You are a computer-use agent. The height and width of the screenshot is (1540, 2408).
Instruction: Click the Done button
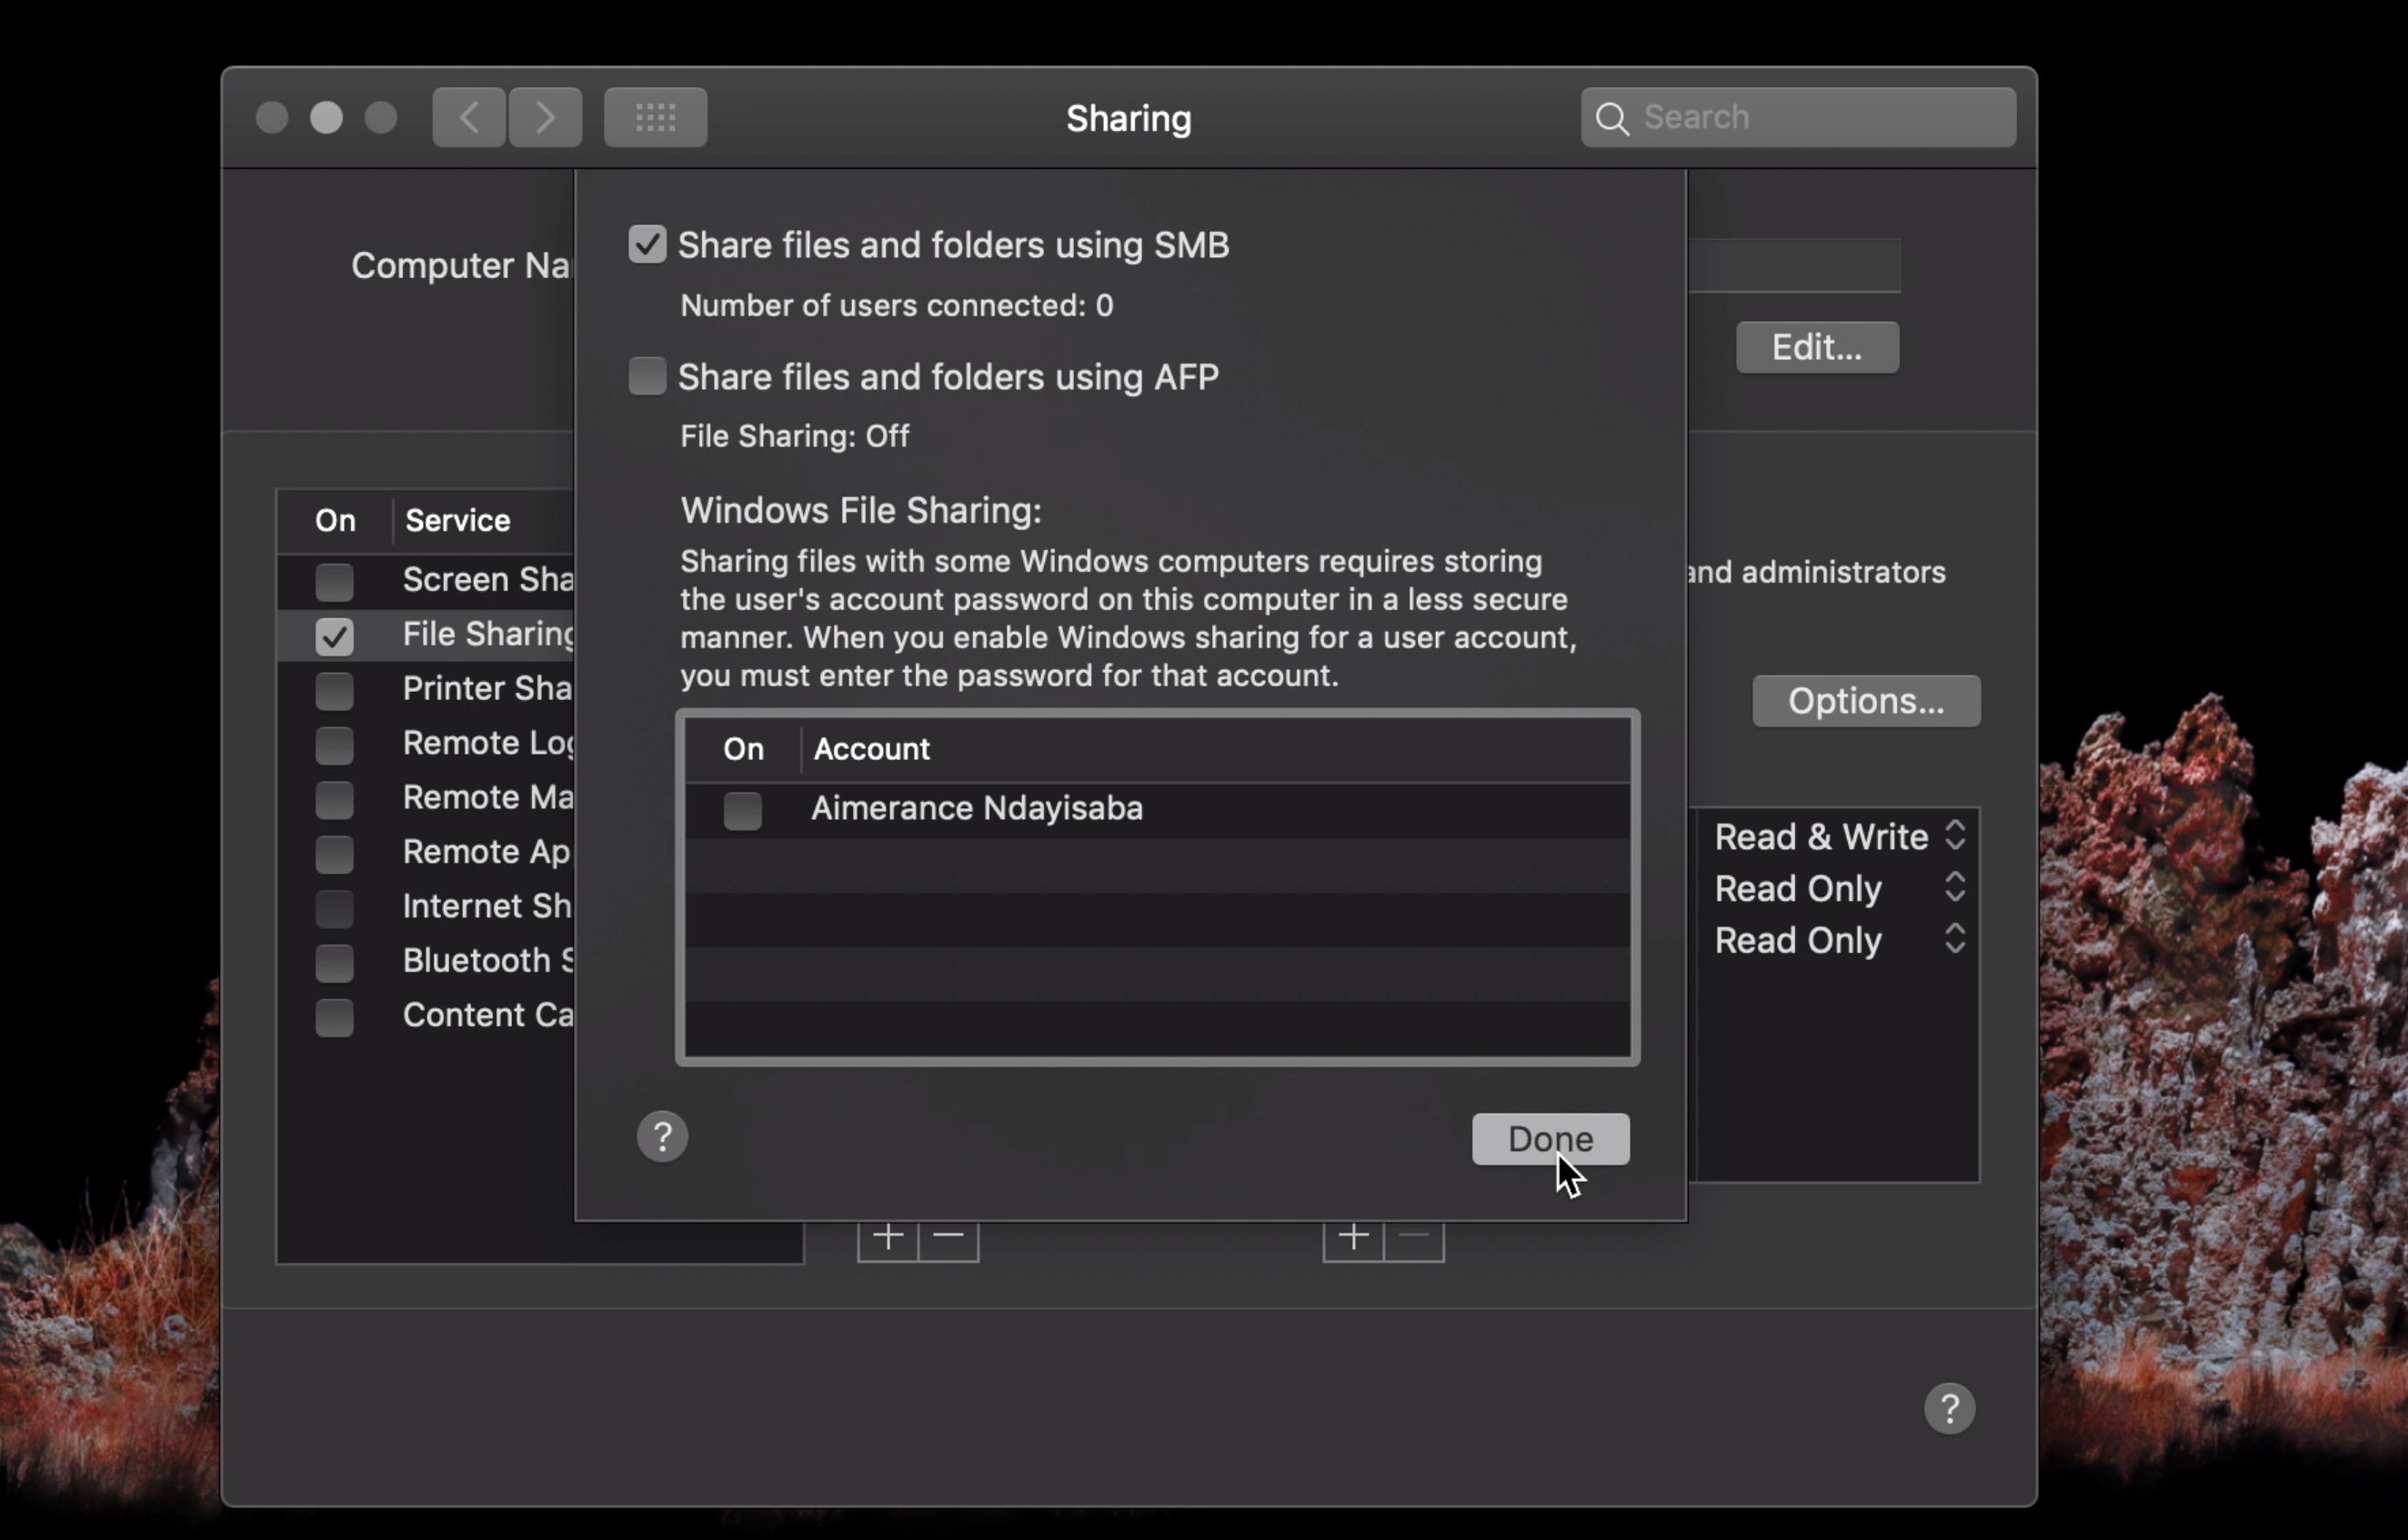pyautogui.click(x=1550, y=1139)
